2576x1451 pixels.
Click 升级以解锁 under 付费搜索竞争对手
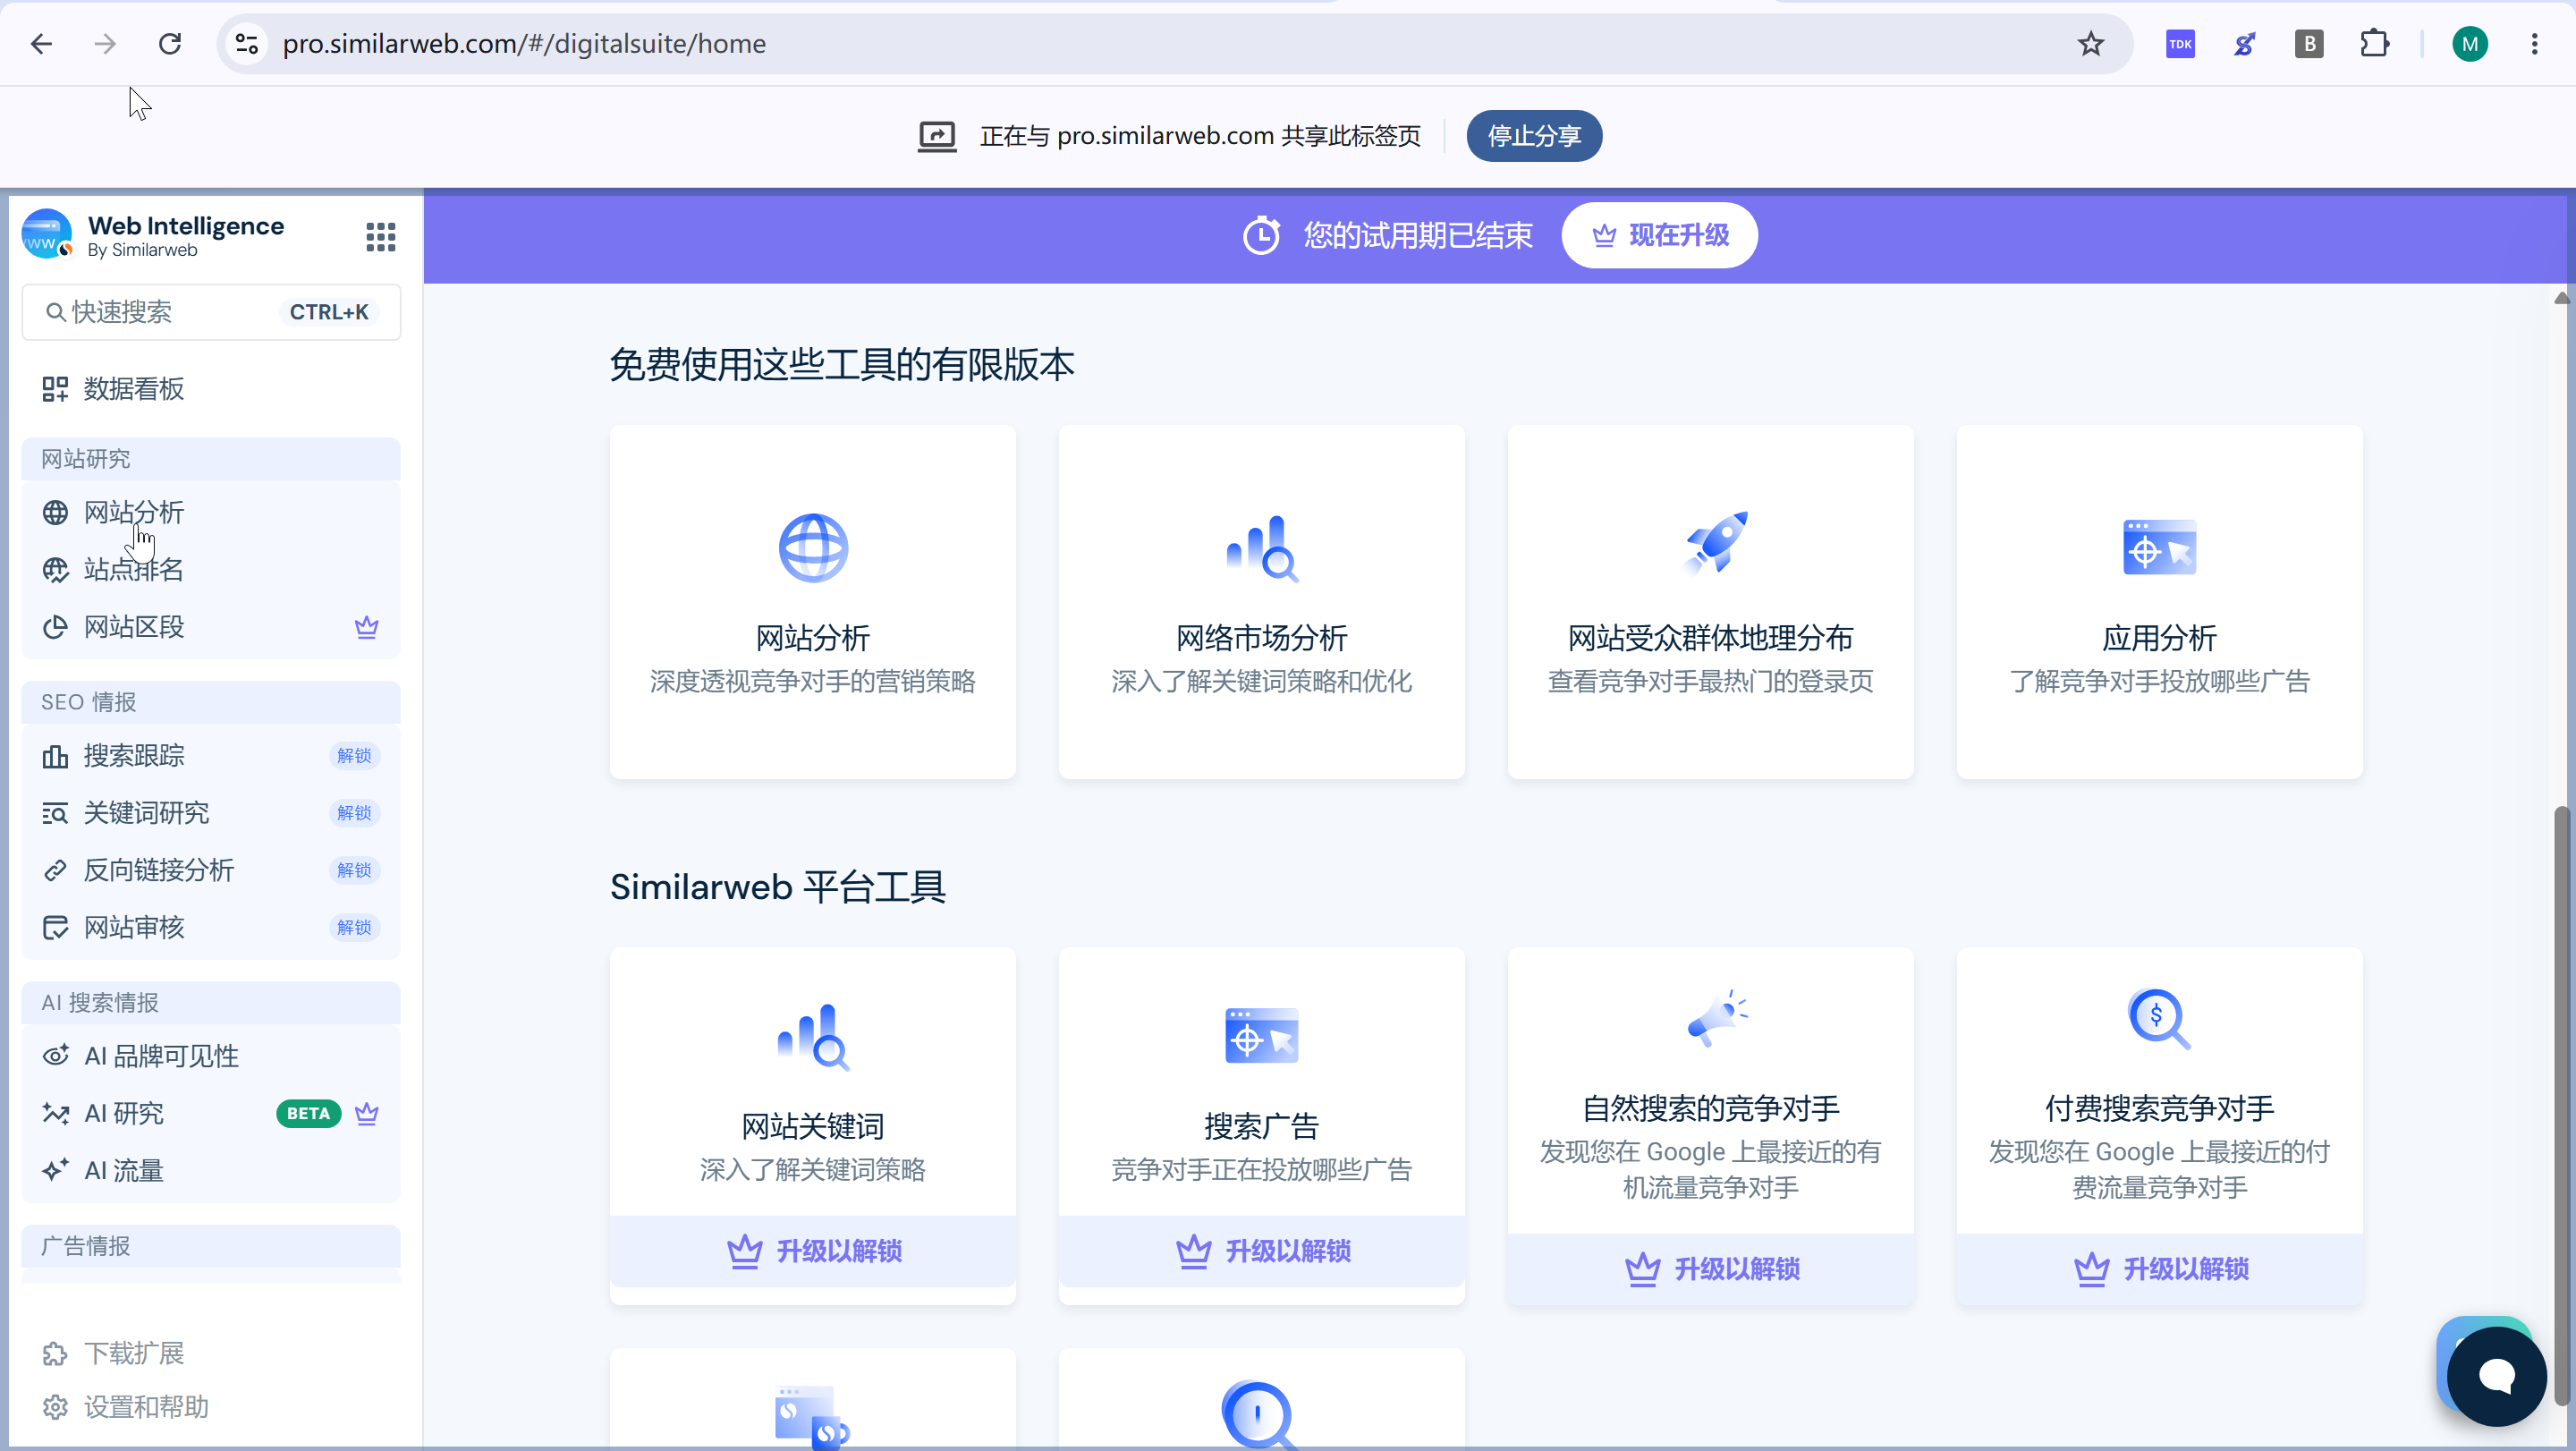[2160, 1269]
